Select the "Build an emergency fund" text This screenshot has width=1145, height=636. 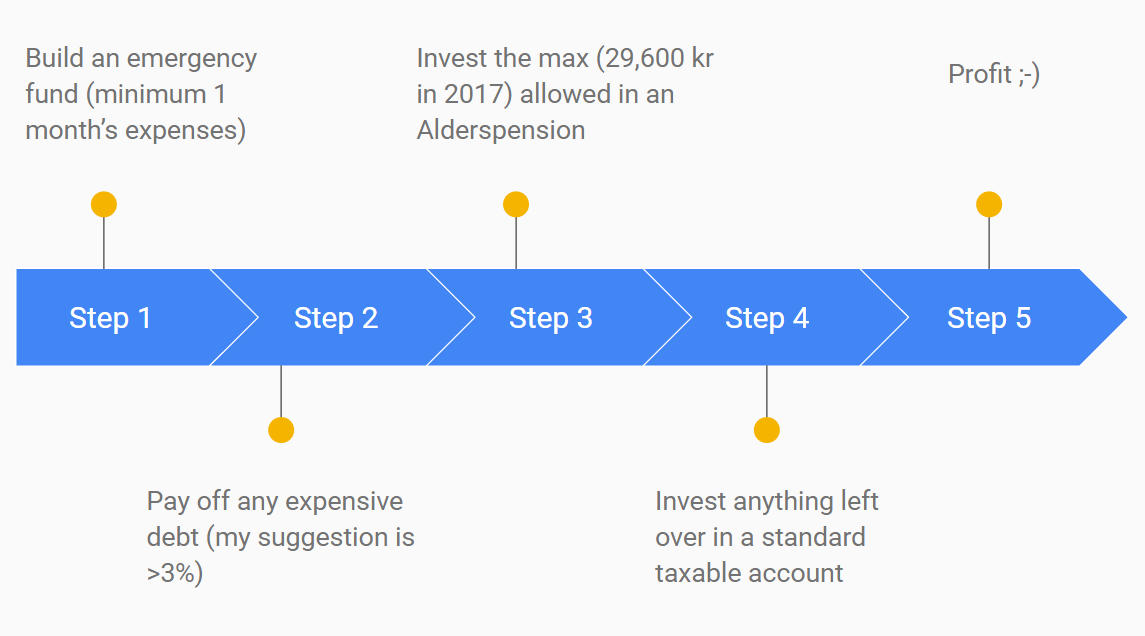[141, 94]
